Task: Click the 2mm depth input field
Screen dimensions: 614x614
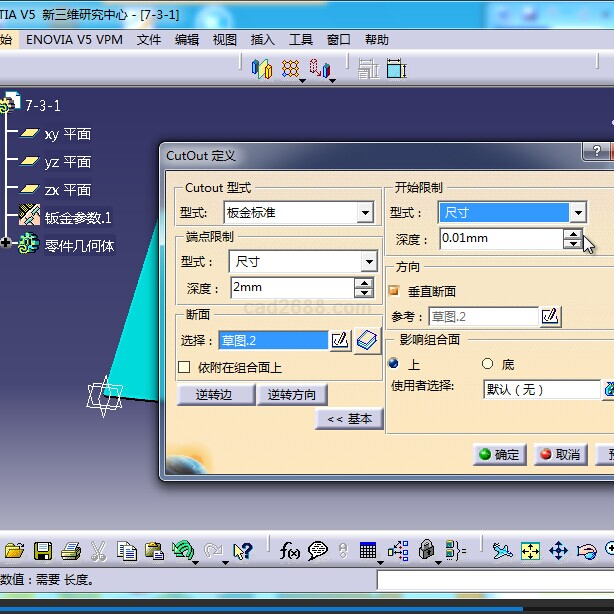Action: pos(291,288)
